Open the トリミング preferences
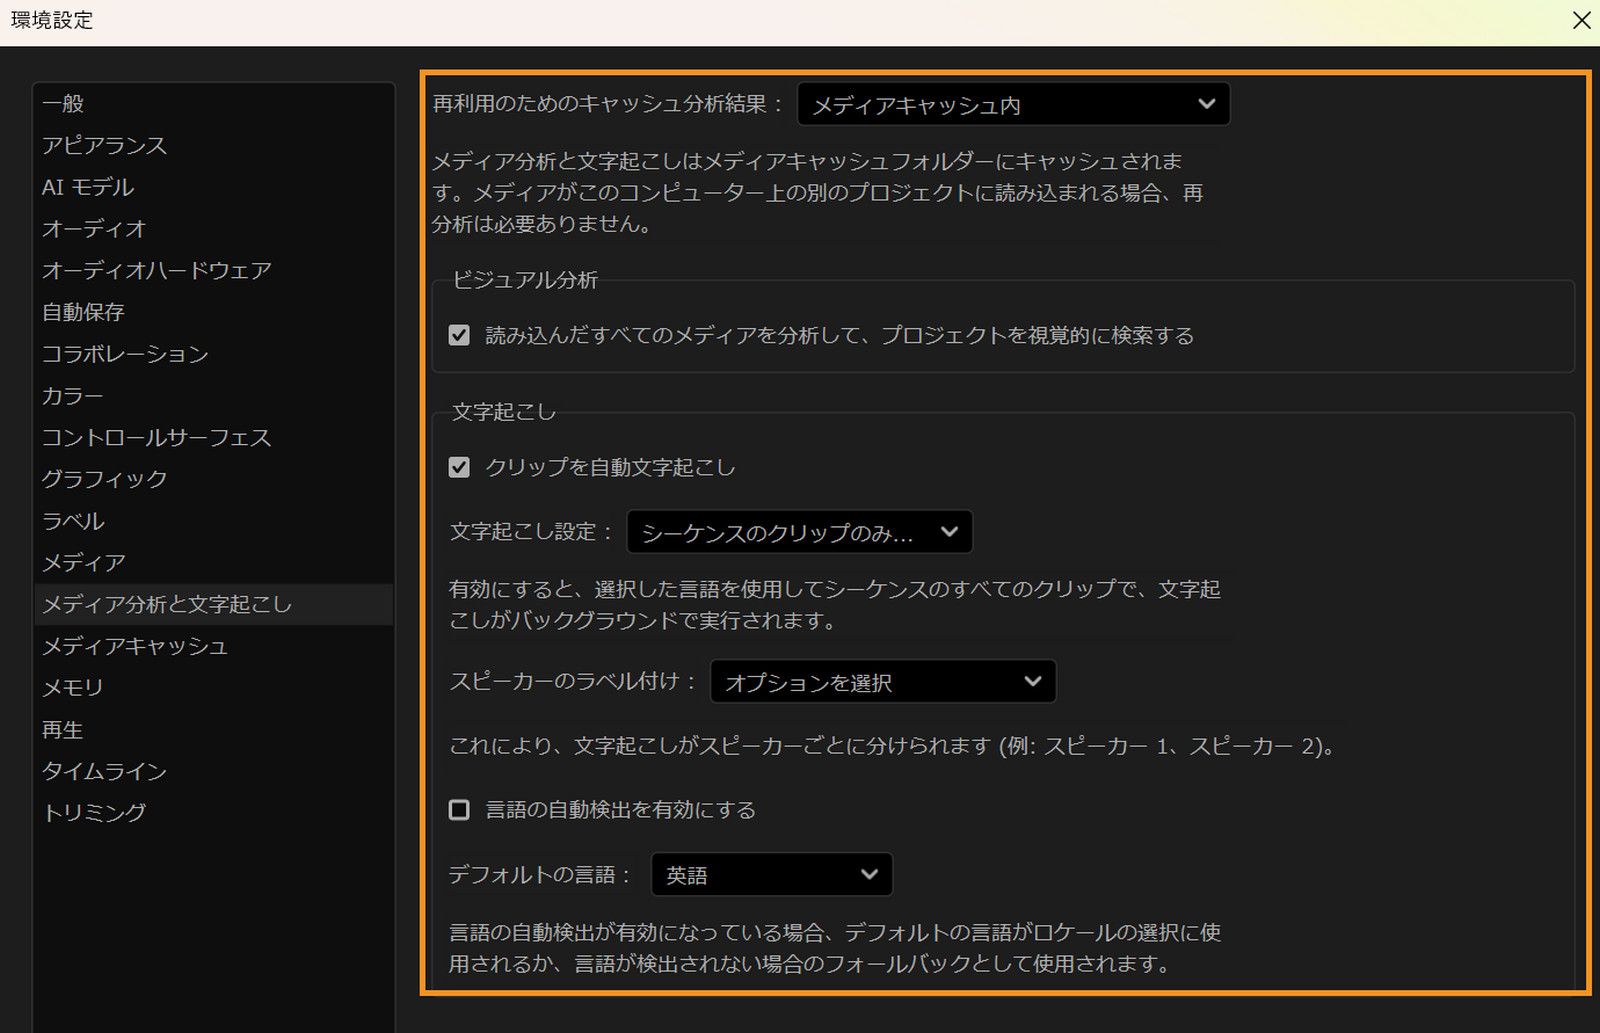This screenshot has height=1033, width=1600. coord(94,813)
